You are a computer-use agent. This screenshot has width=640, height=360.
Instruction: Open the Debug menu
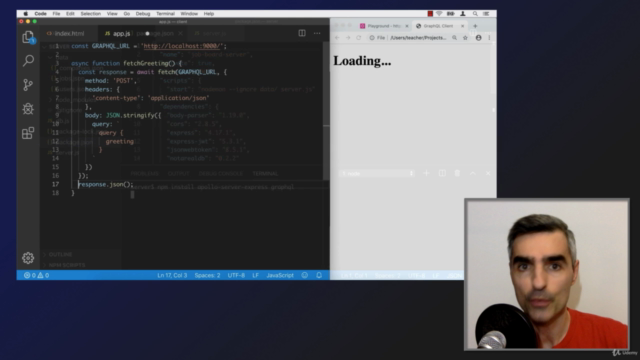pyautogui.click(x=143, y=13)
